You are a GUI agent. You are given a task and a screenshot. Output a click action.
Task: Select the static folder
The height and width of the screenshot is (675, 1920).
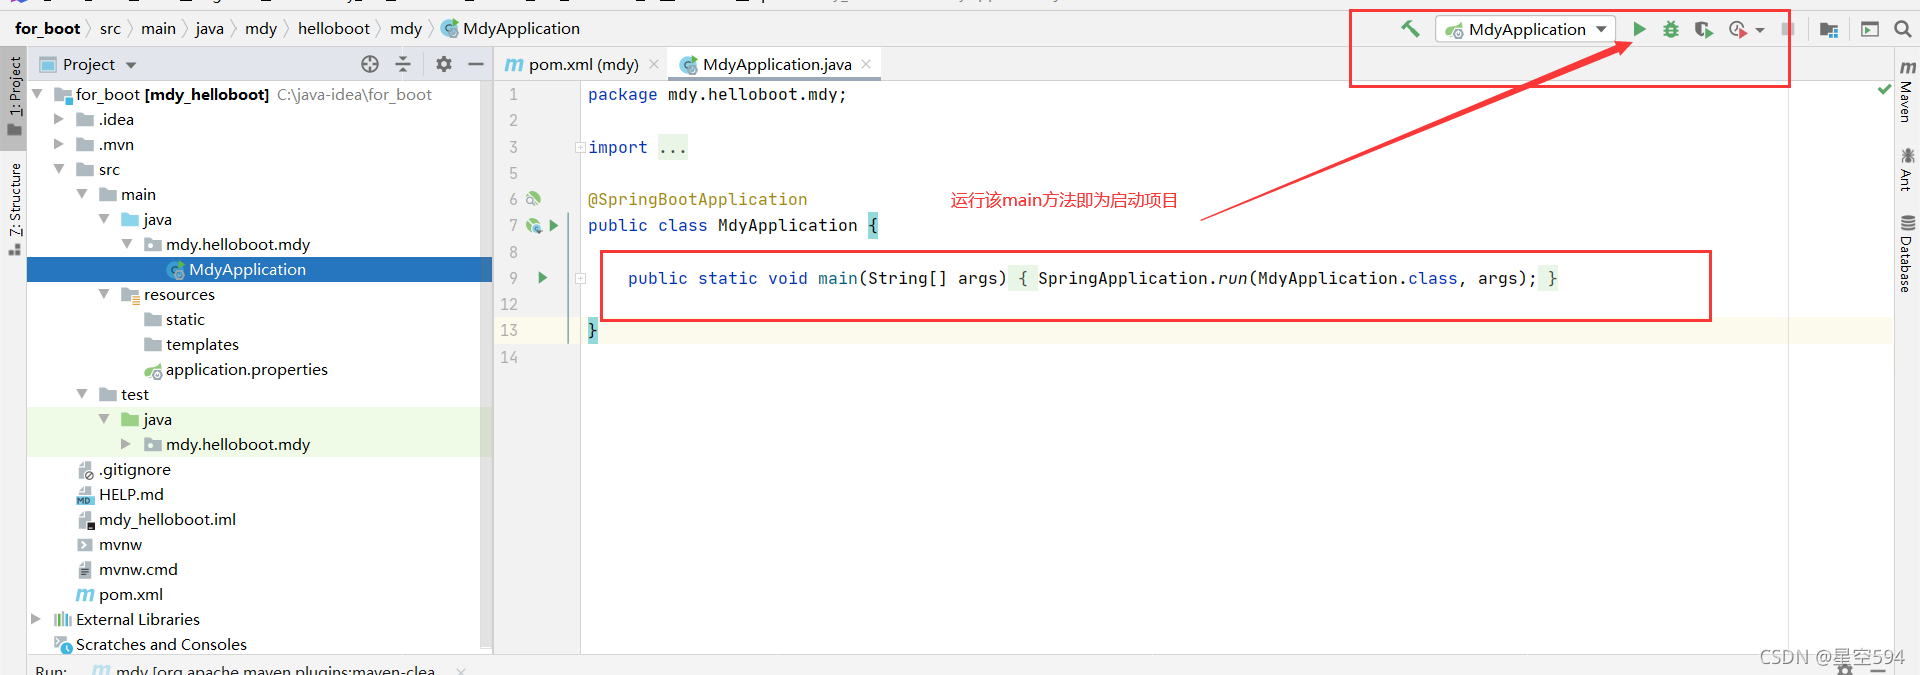[185, 319]
